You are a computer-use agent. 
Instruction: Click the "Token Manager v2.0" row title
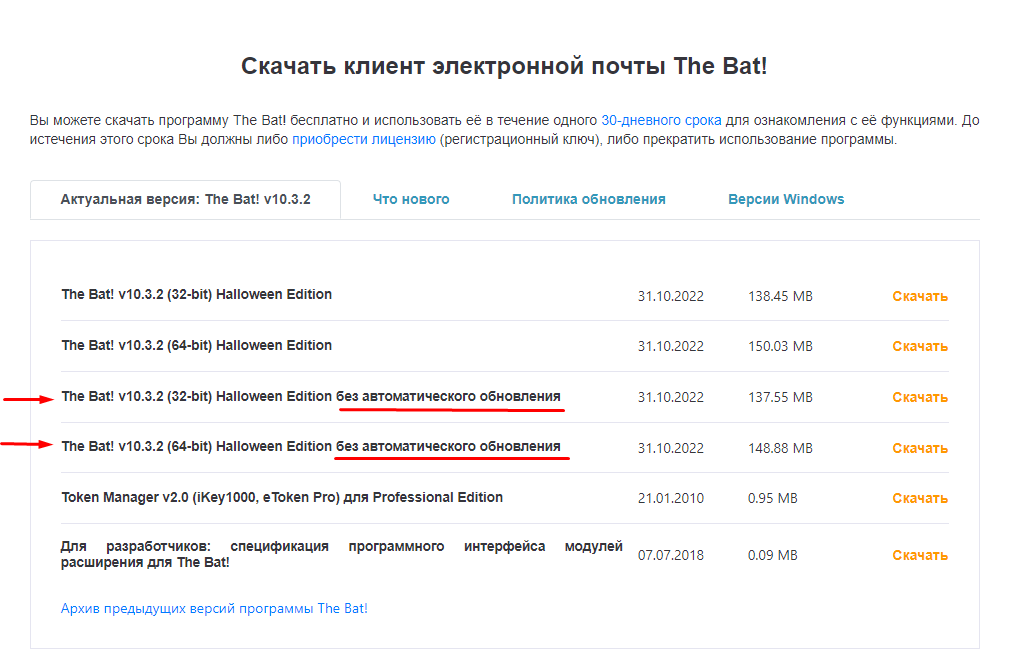(282, 497)
